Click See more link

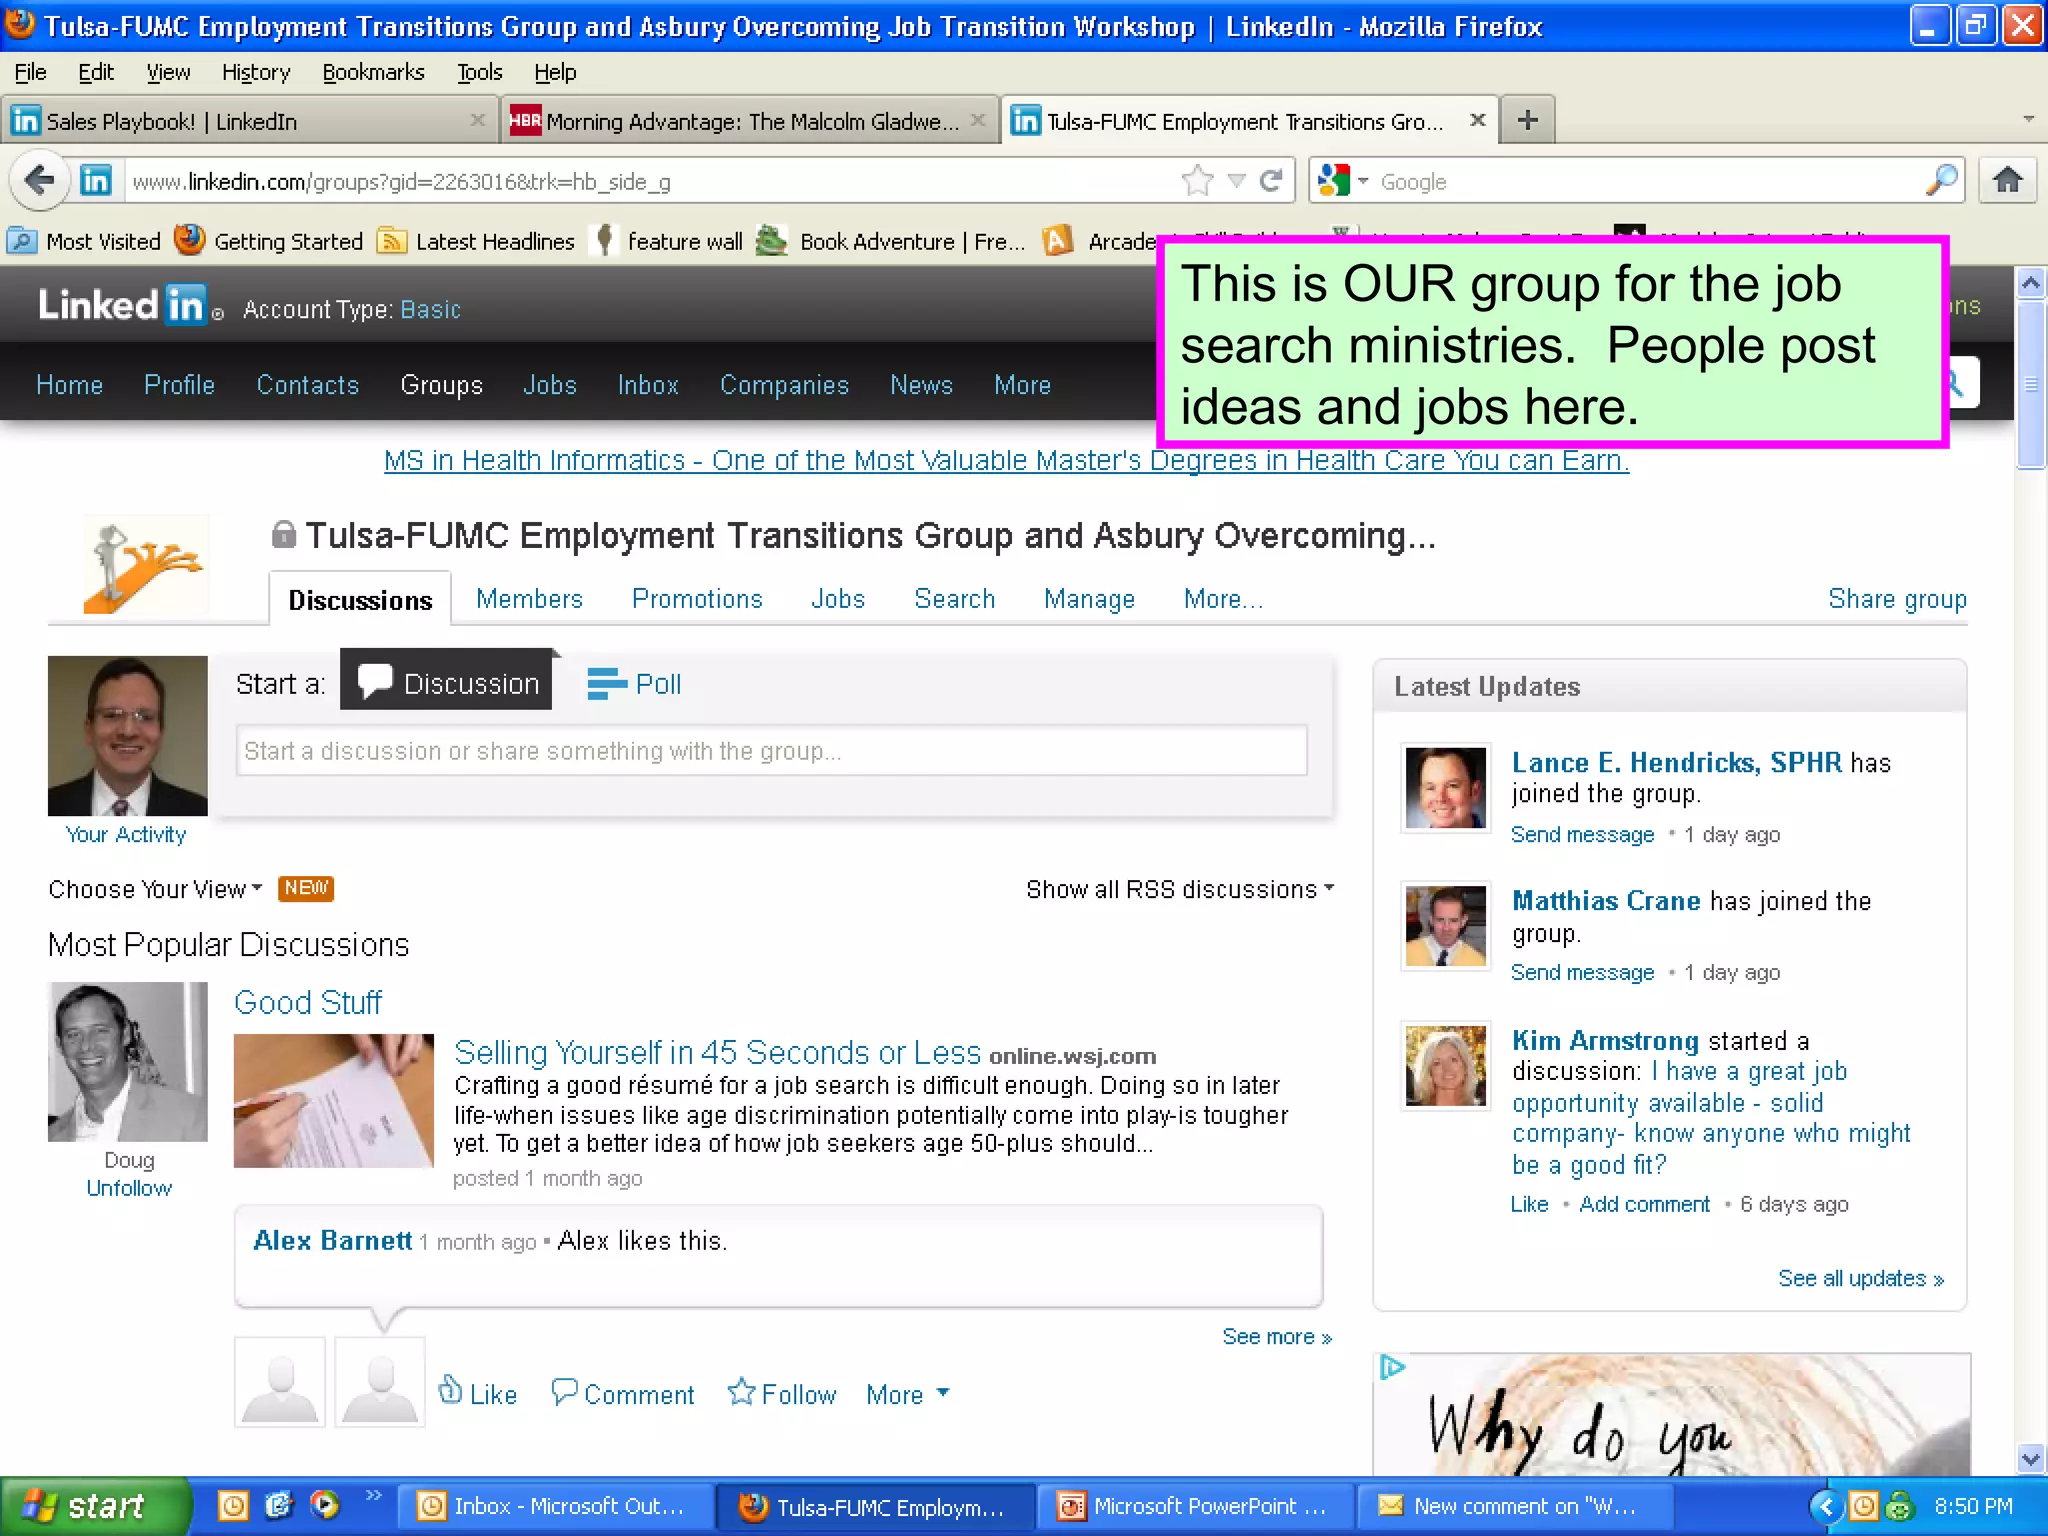pyautogui.click(x=1277, y=1337)
